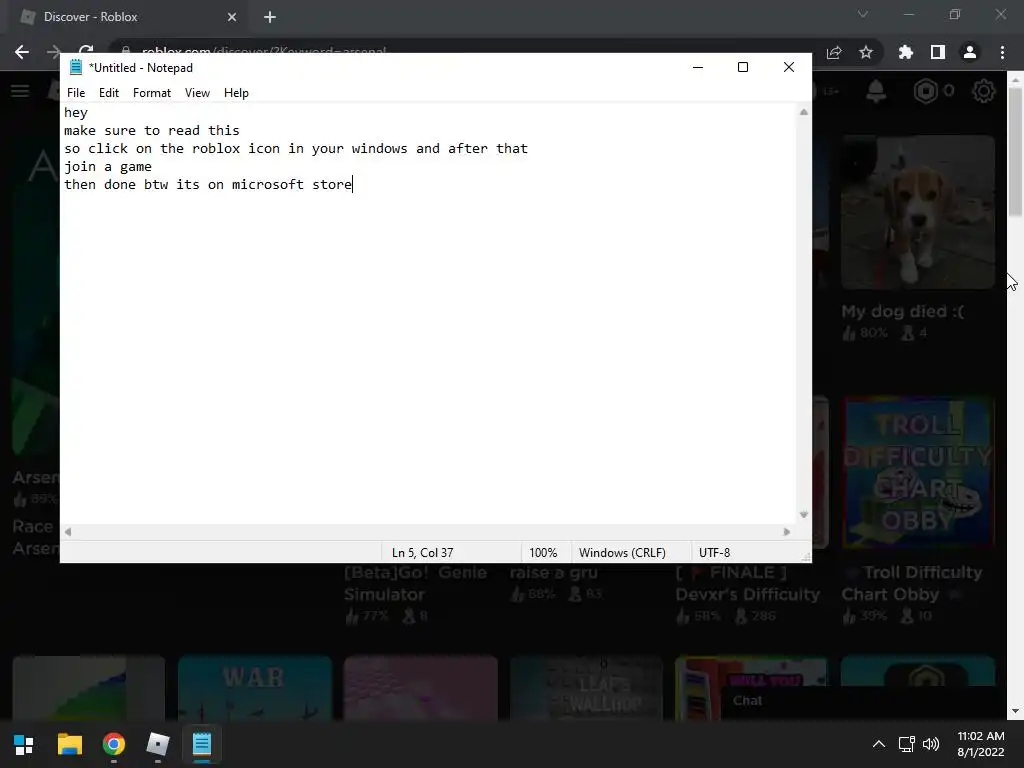Open Chrome profile avatar
1024x768 pixels.
tap(970, 52)
